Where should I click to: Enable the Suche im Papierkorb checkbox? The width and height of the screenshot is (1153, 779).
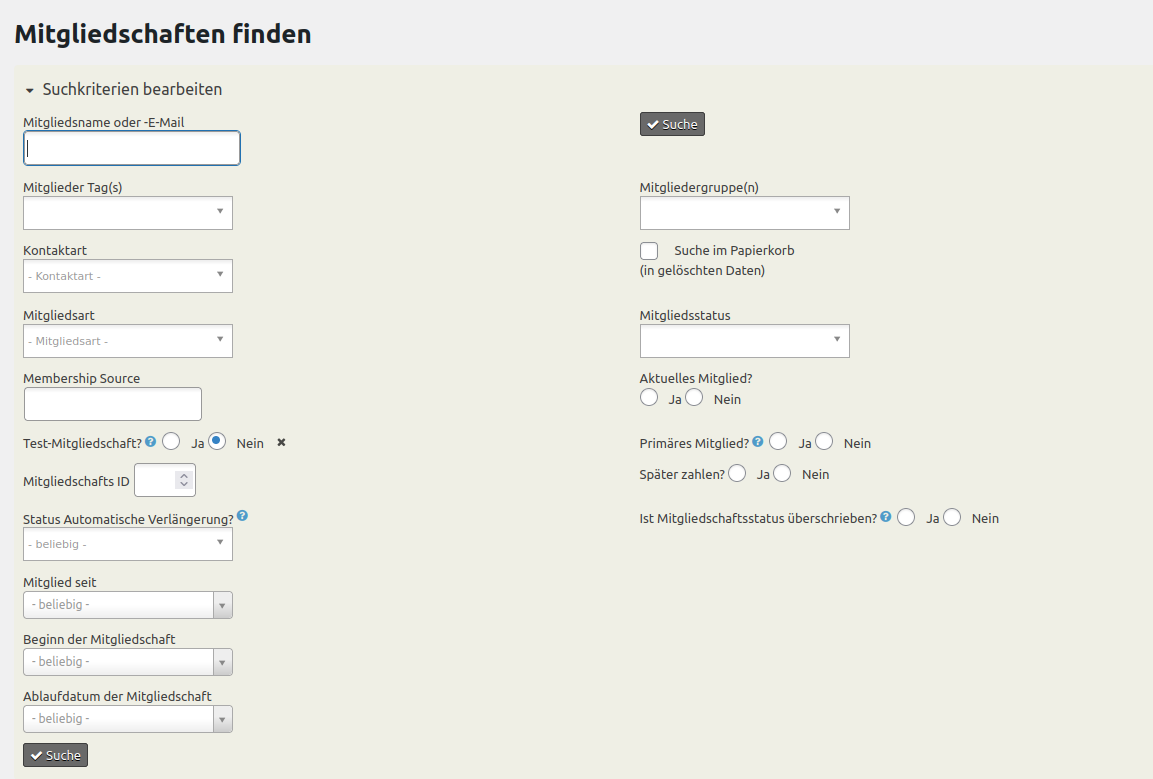coord(648,250)
